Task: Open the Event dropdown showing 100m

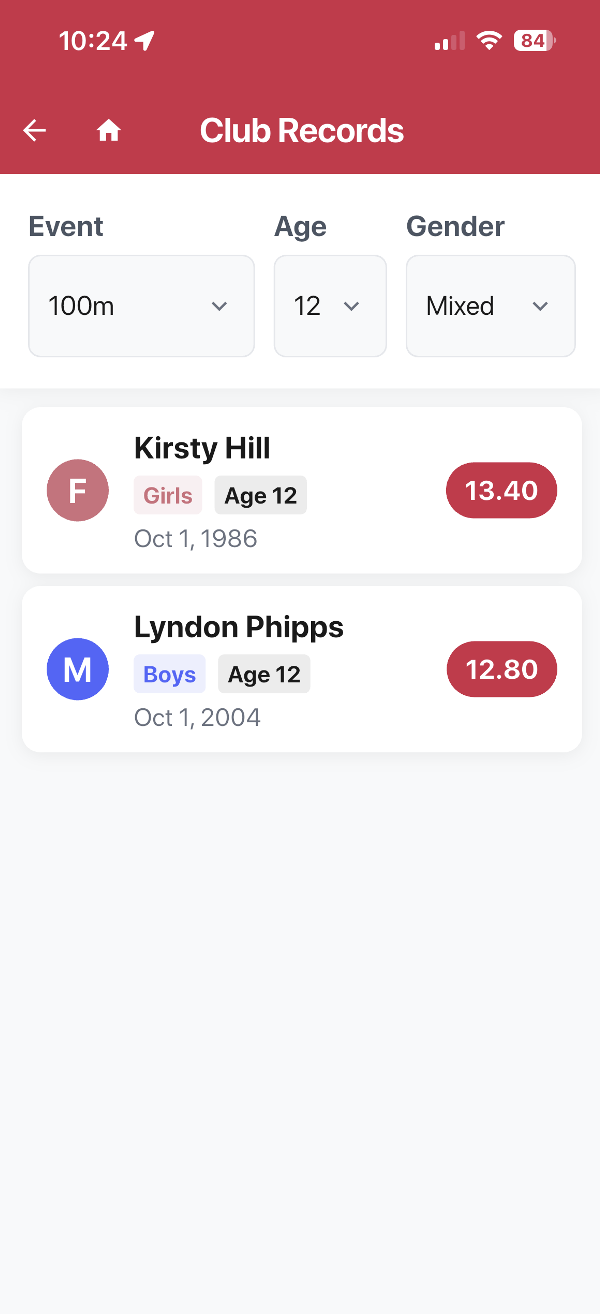Action: pyautogui.click(x=141, y=305)
